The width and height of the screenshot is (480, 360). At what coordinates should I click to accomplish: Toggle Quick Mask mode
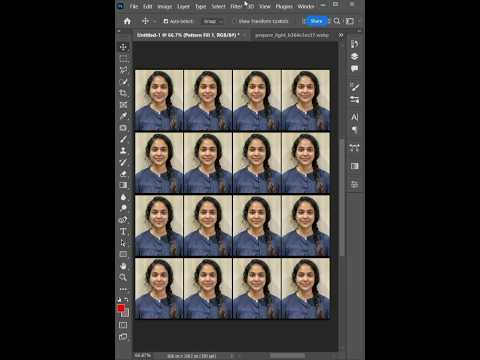[123, 325]
